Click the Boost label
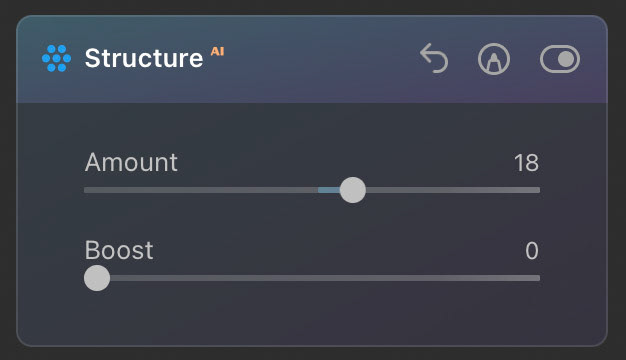This screenshot has width=626, height=360. tap(119, 250)
